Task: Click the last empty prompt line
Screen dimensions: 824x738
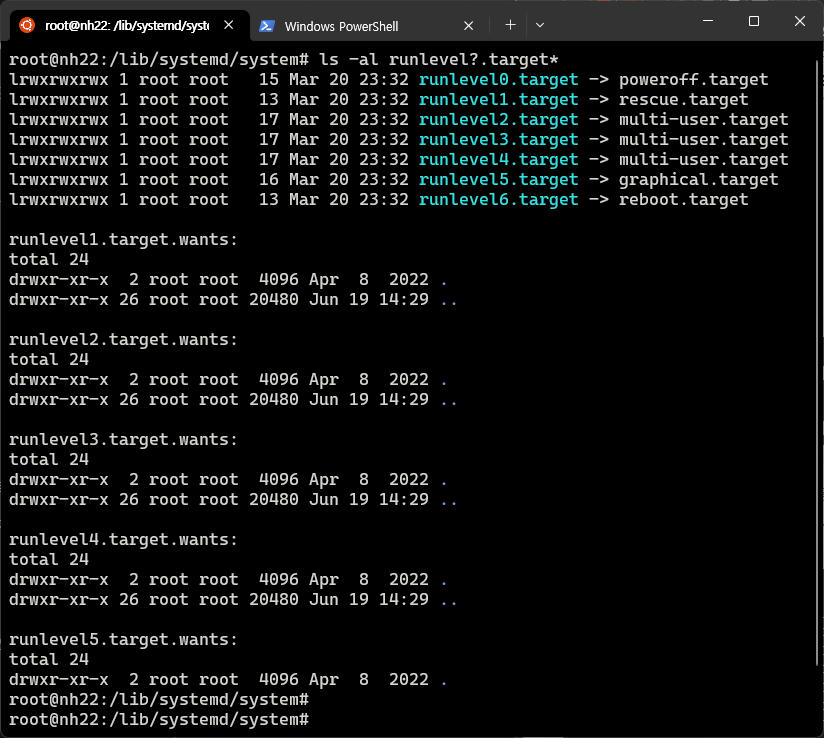Action: click(x=159, y=719)
